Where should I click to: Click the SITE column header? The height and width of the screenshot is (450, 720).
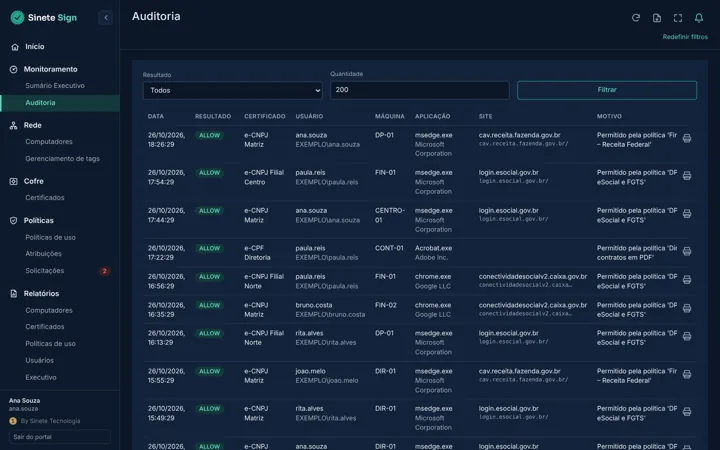click(485, 117)
